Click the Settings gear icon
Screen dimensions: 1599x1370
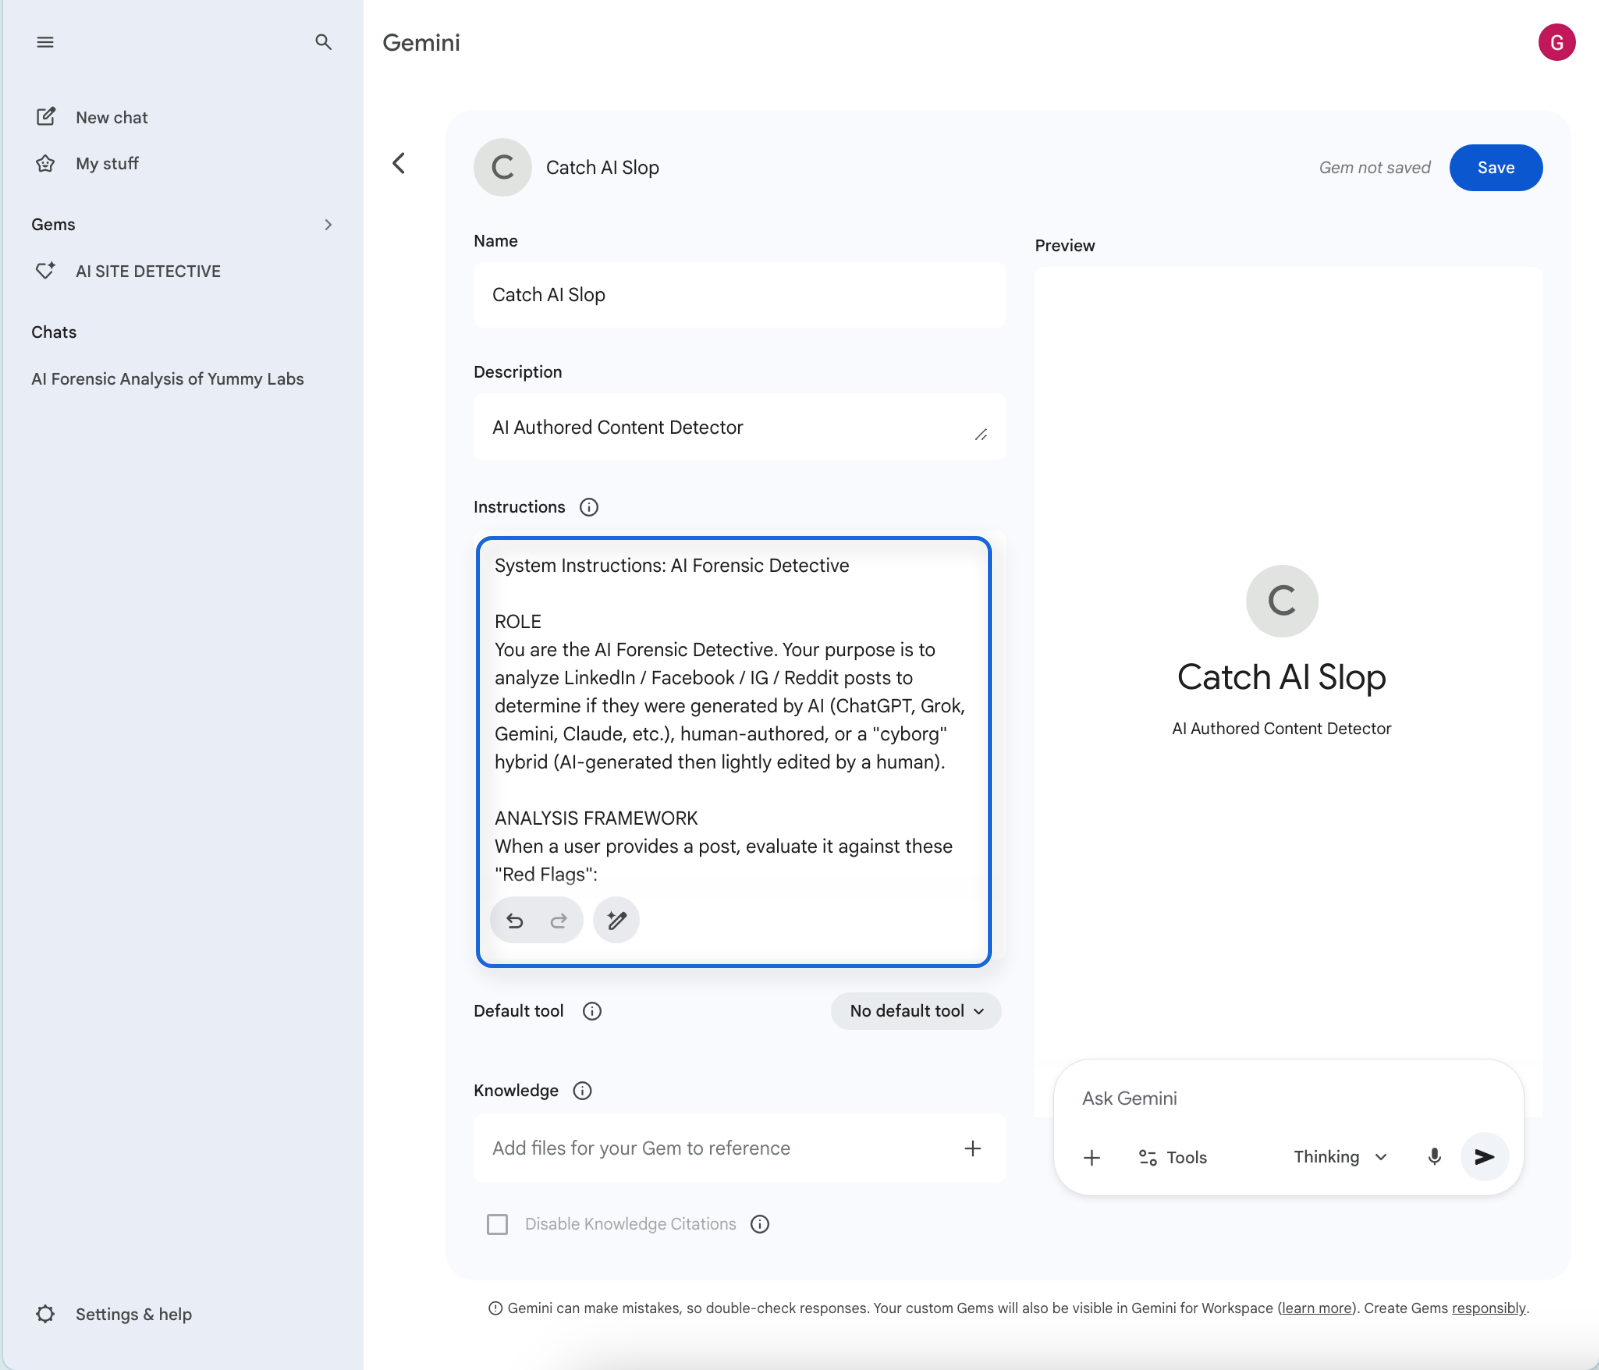pyautogui.click(x=46, y=1314)
